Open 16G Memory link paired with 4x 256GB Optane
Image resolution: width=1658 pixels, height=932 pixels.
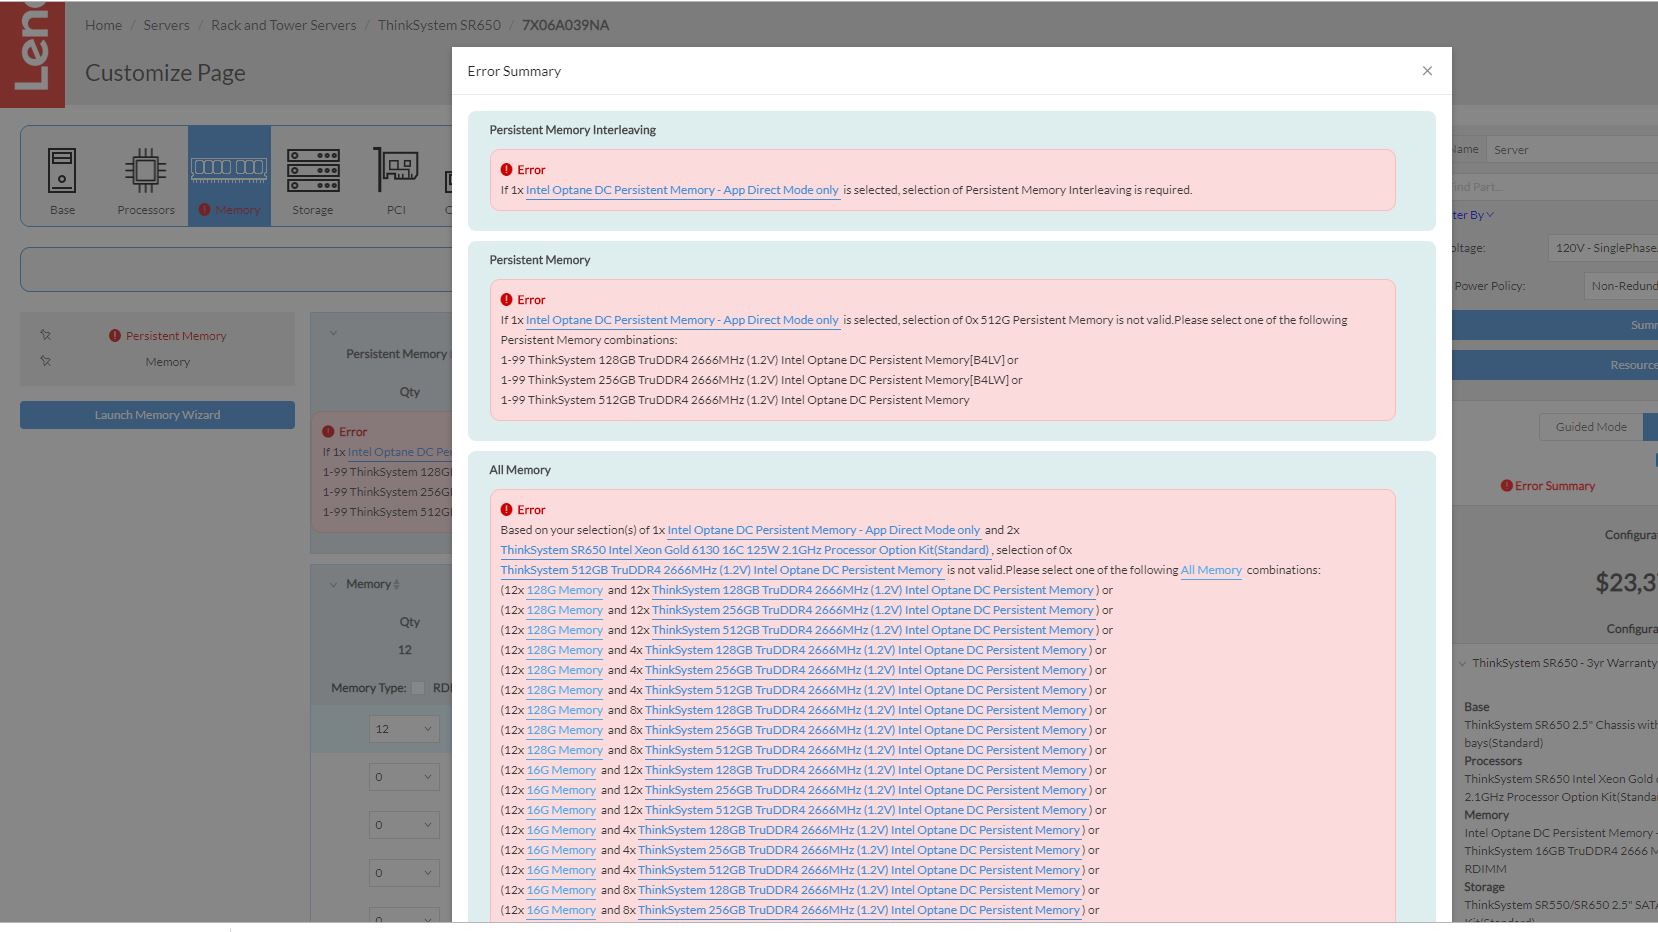pos(561,850)
